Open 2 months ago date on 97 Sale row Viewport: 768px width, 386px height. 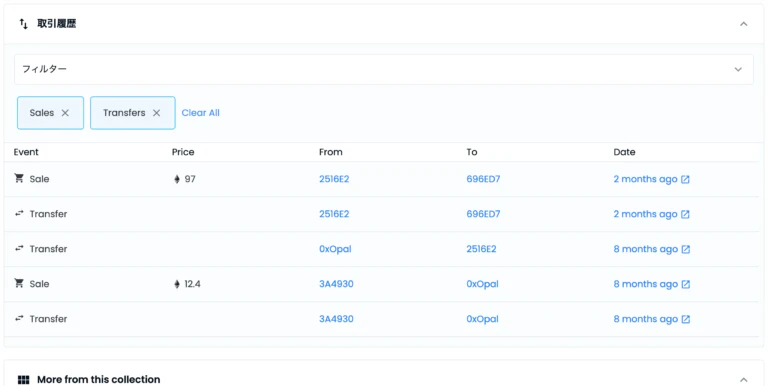pos(645,179)
